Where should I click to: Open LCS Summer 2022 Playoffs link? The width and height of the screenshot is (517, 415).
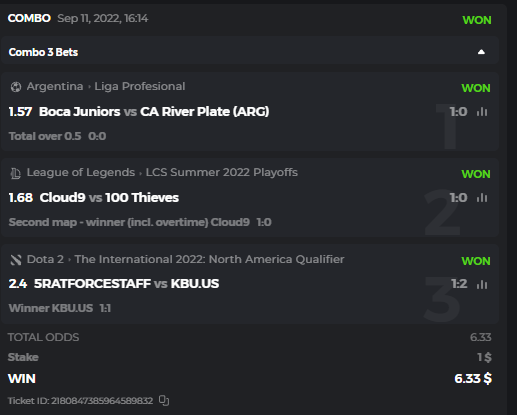[x=222, y=172]
